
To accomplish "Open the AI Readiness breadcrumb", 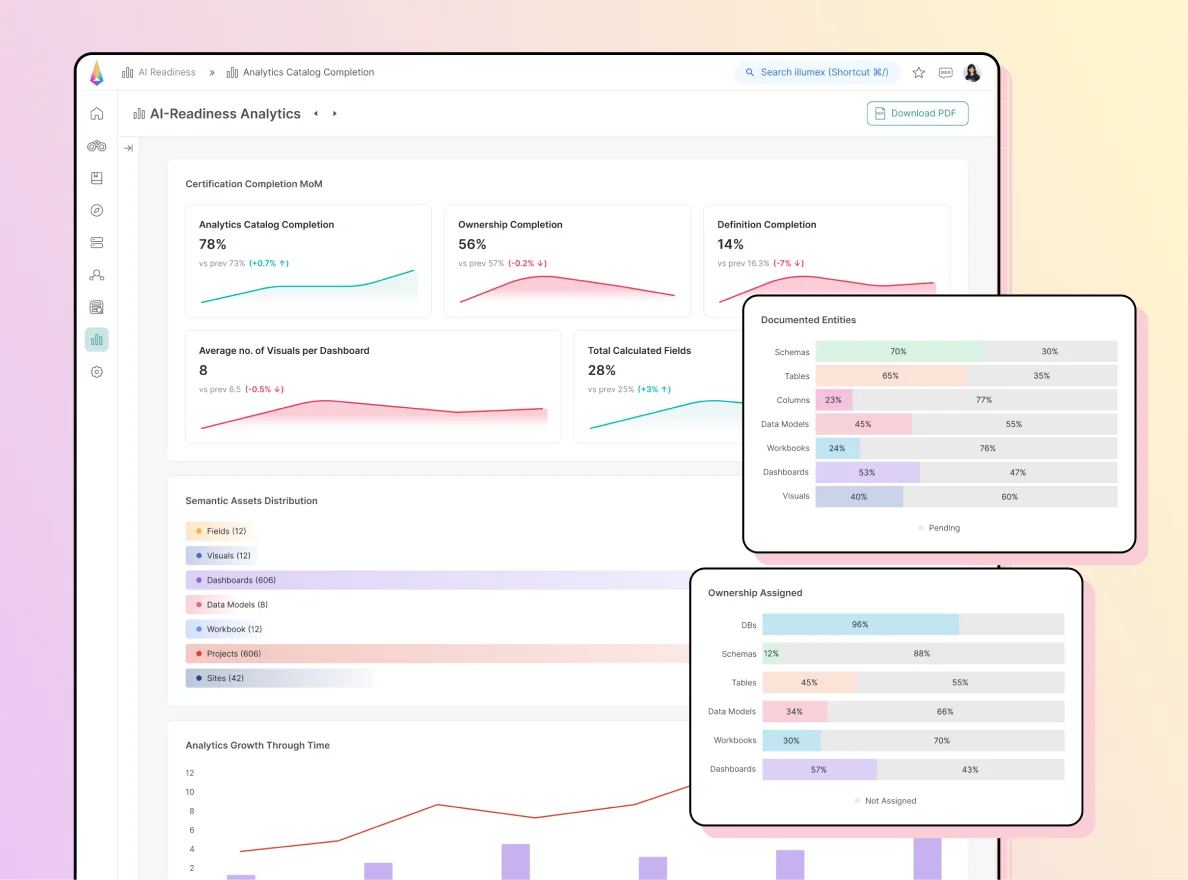I will coord(167,73).
